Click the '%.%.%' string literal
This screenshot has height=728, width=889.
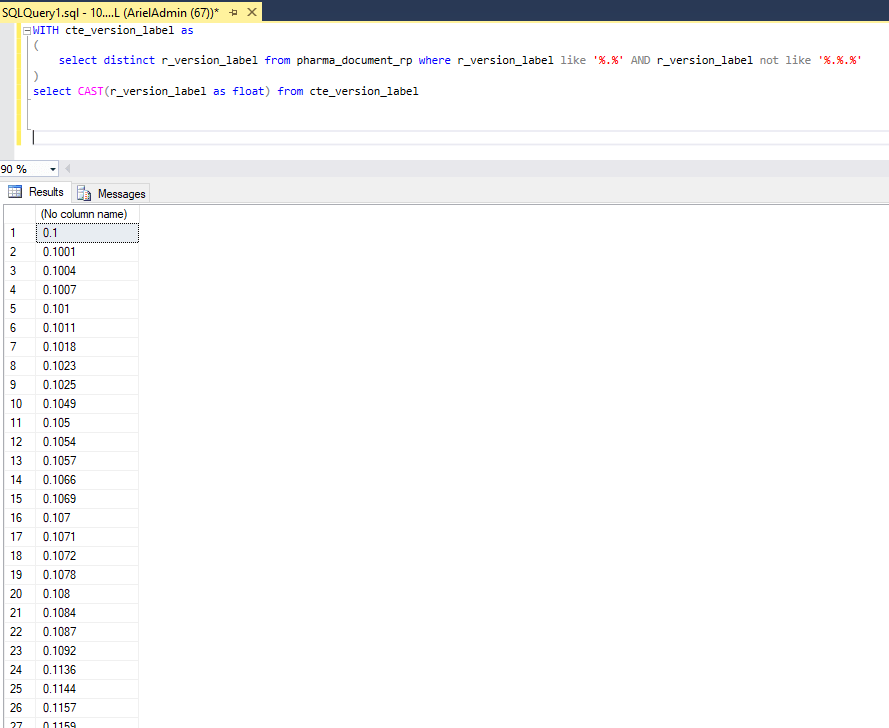[840, 61]
